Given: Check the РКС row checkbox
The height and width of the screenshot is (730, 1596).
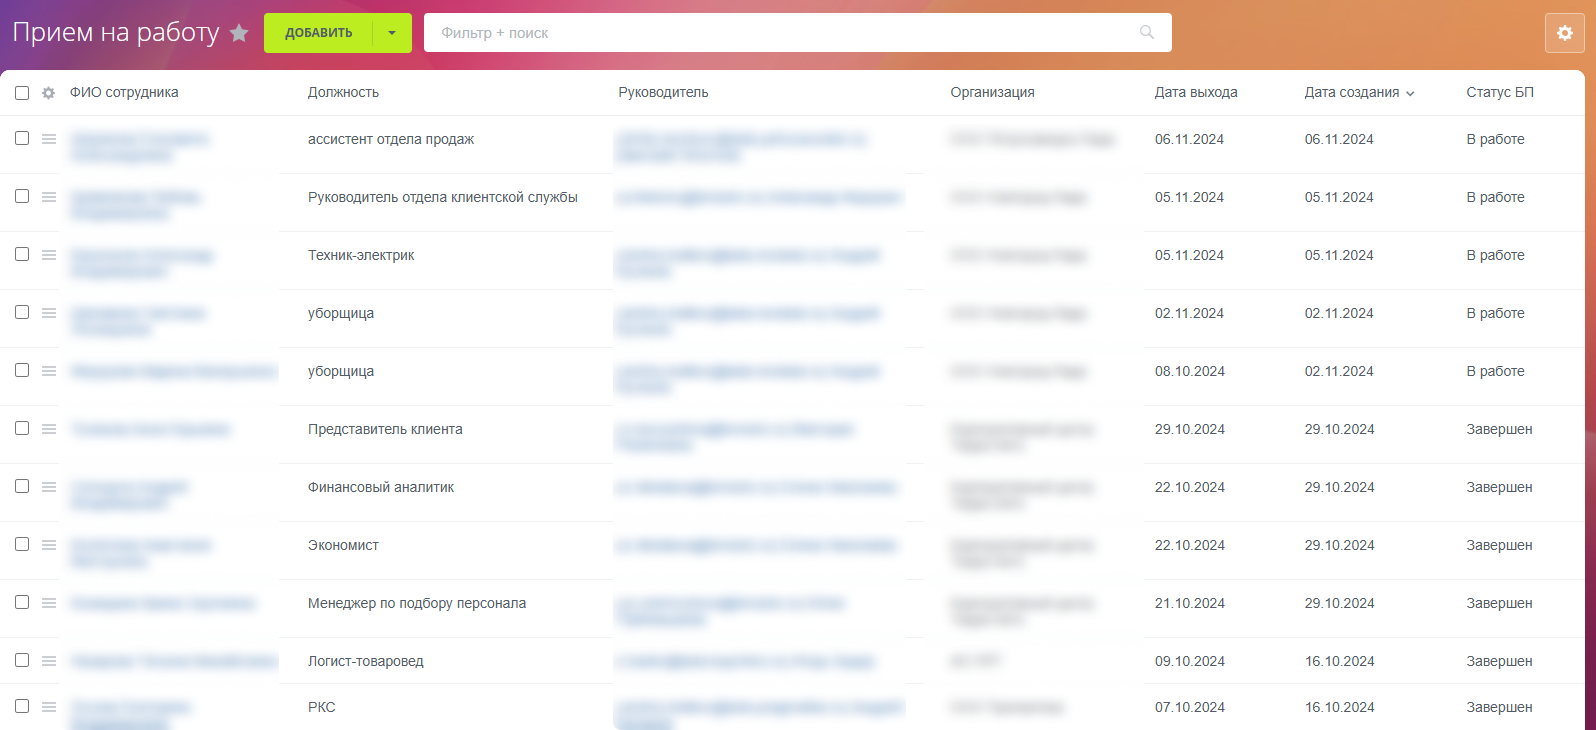Looking at the screenshot, I should point(22,706).
